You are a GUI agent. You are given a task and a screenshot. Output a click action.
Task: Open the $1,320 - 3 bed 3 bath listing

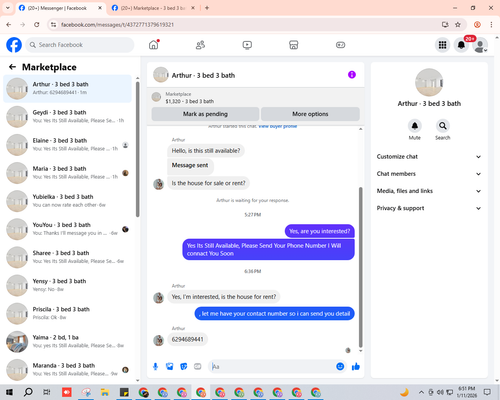pos(190,101)
